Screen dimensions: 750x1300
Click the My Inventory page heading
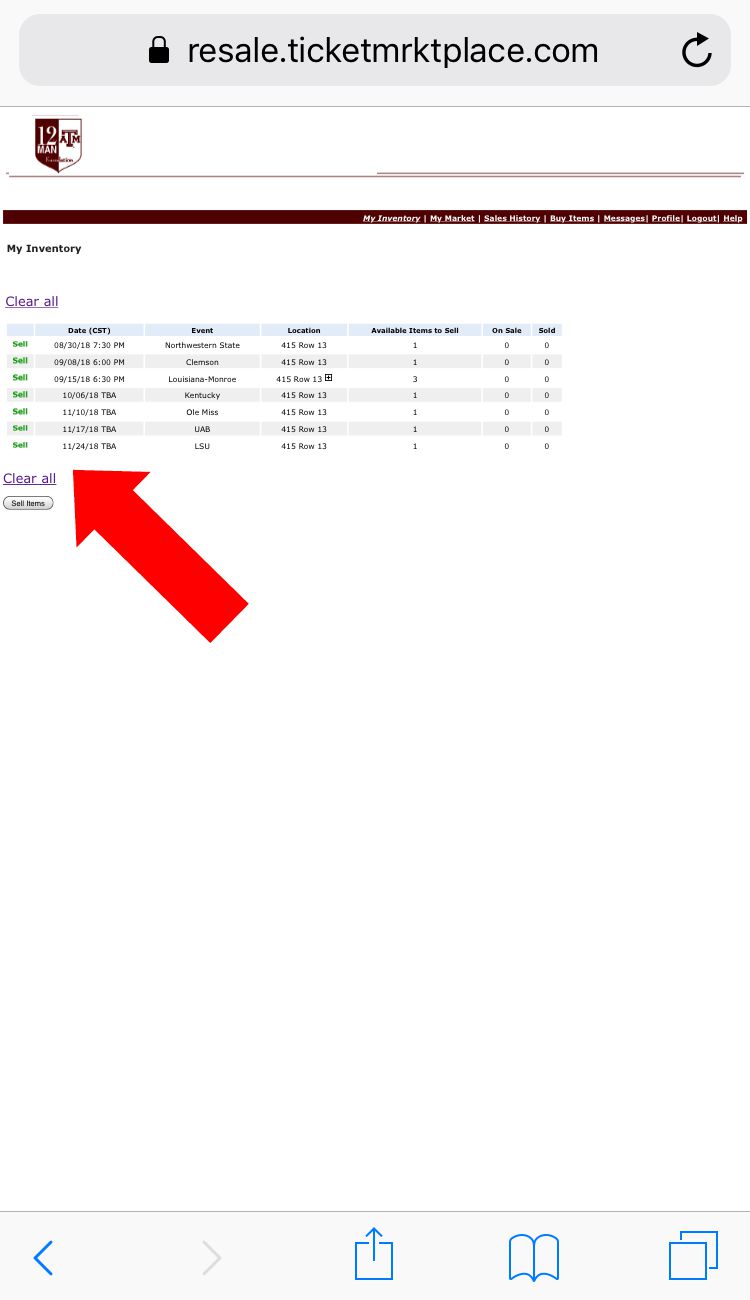(44, 248)
